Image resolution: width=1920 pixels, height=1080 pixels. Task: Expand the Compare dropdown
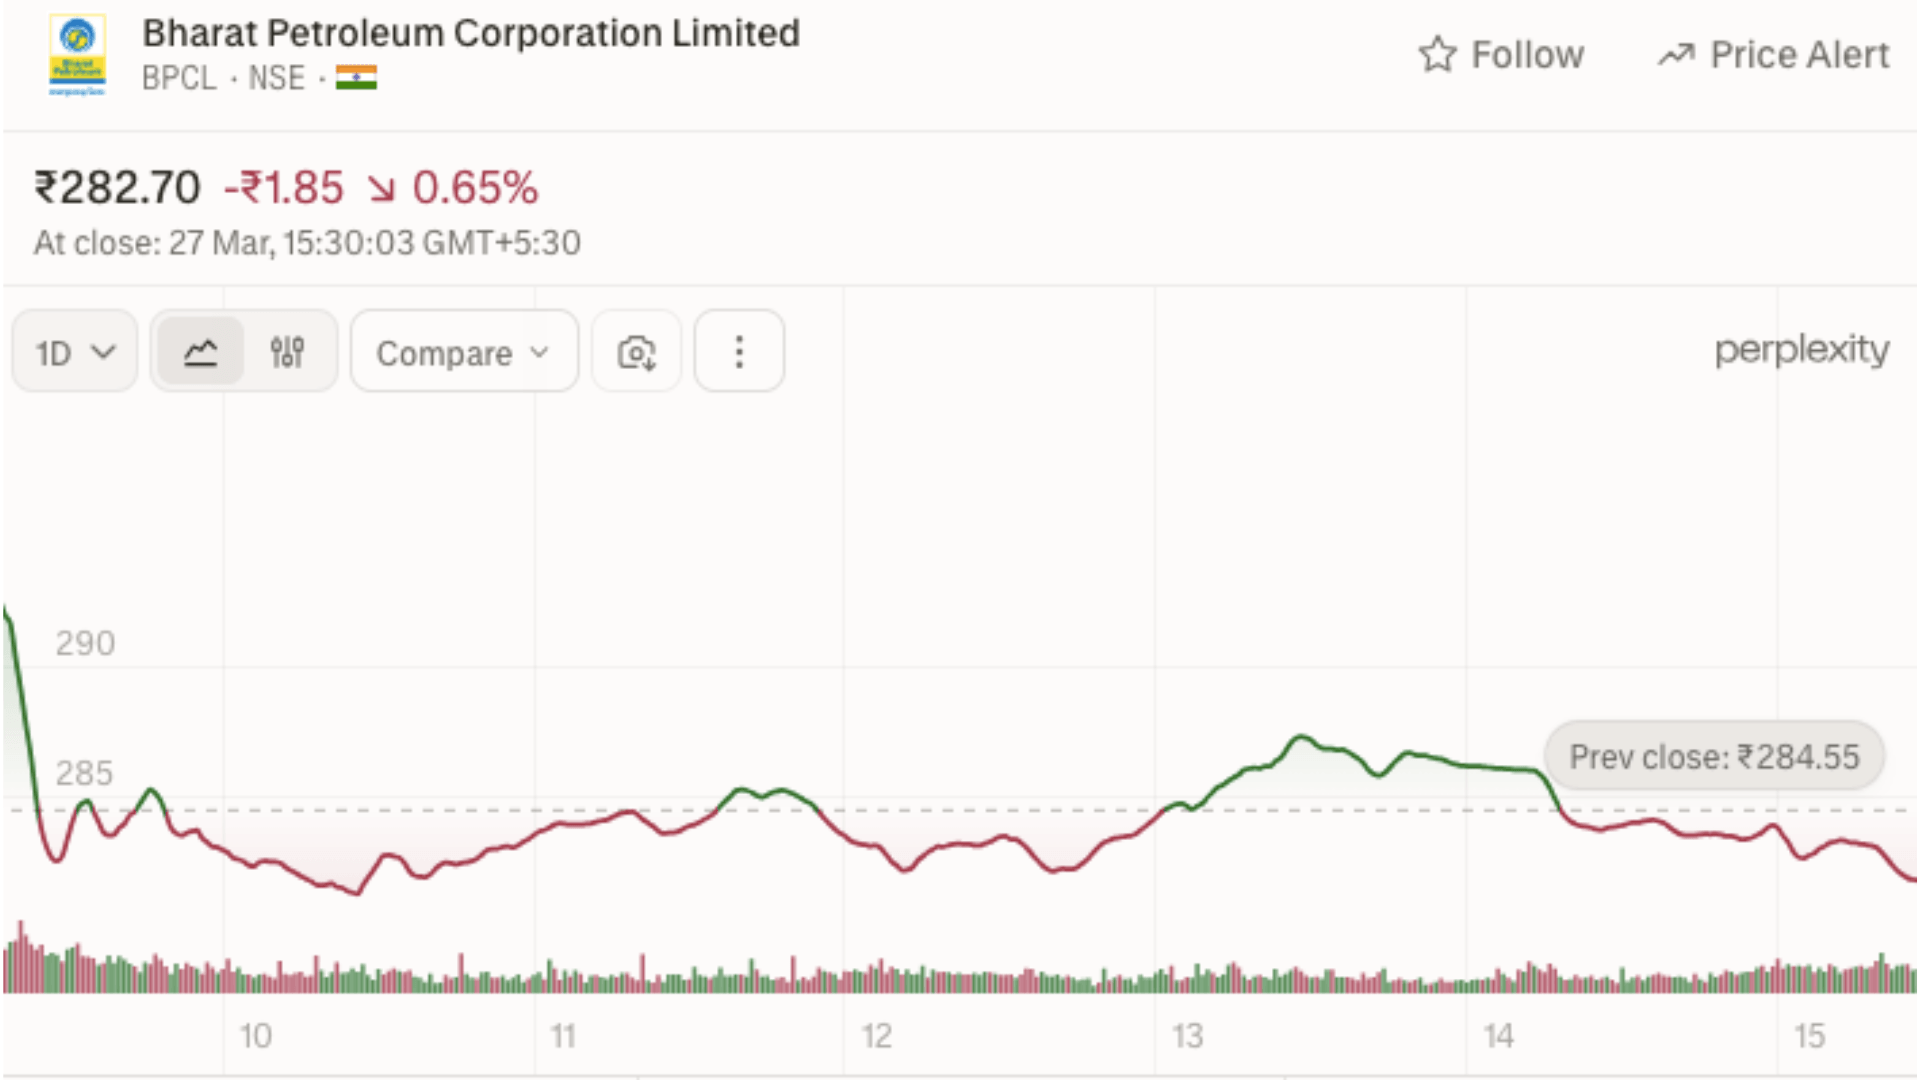click(x=464, y=352)
